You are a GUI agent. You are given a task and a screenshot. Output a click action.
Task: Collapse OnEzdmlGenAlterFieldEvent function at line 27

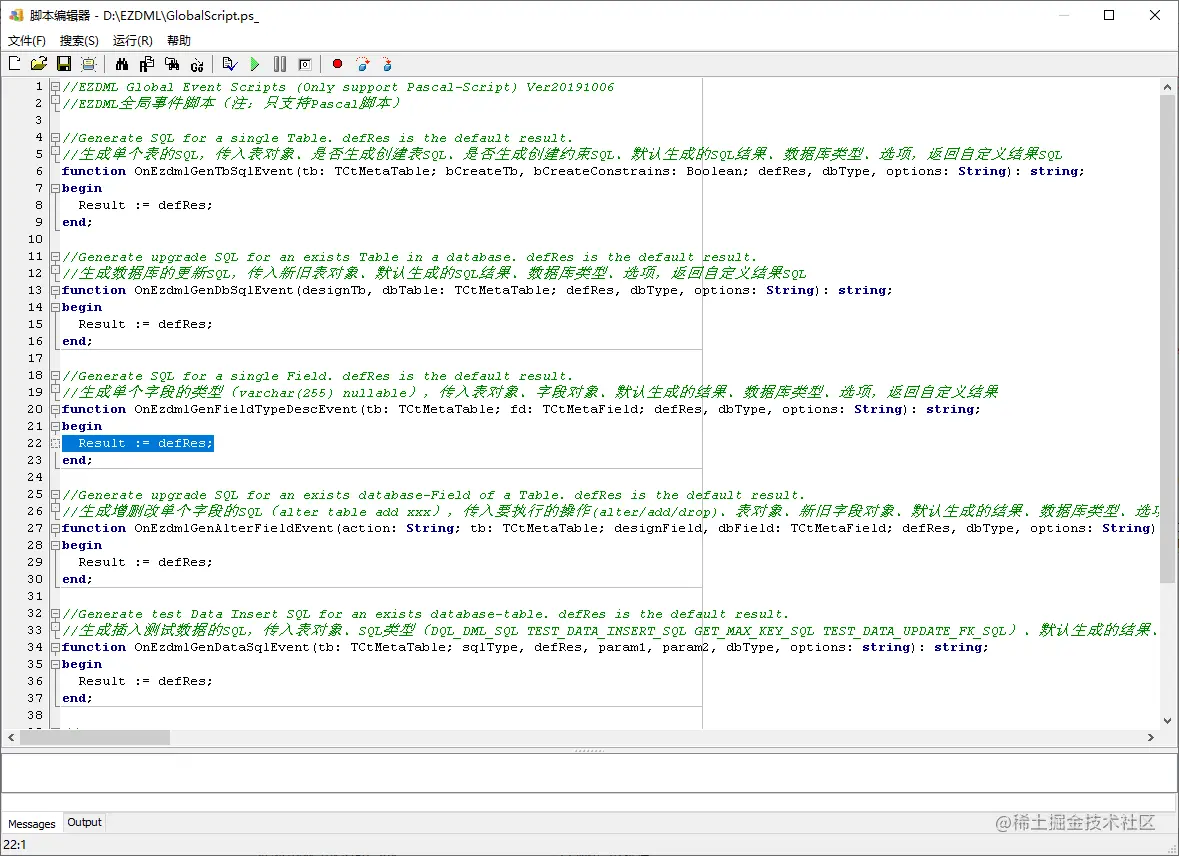click(55, 528)
